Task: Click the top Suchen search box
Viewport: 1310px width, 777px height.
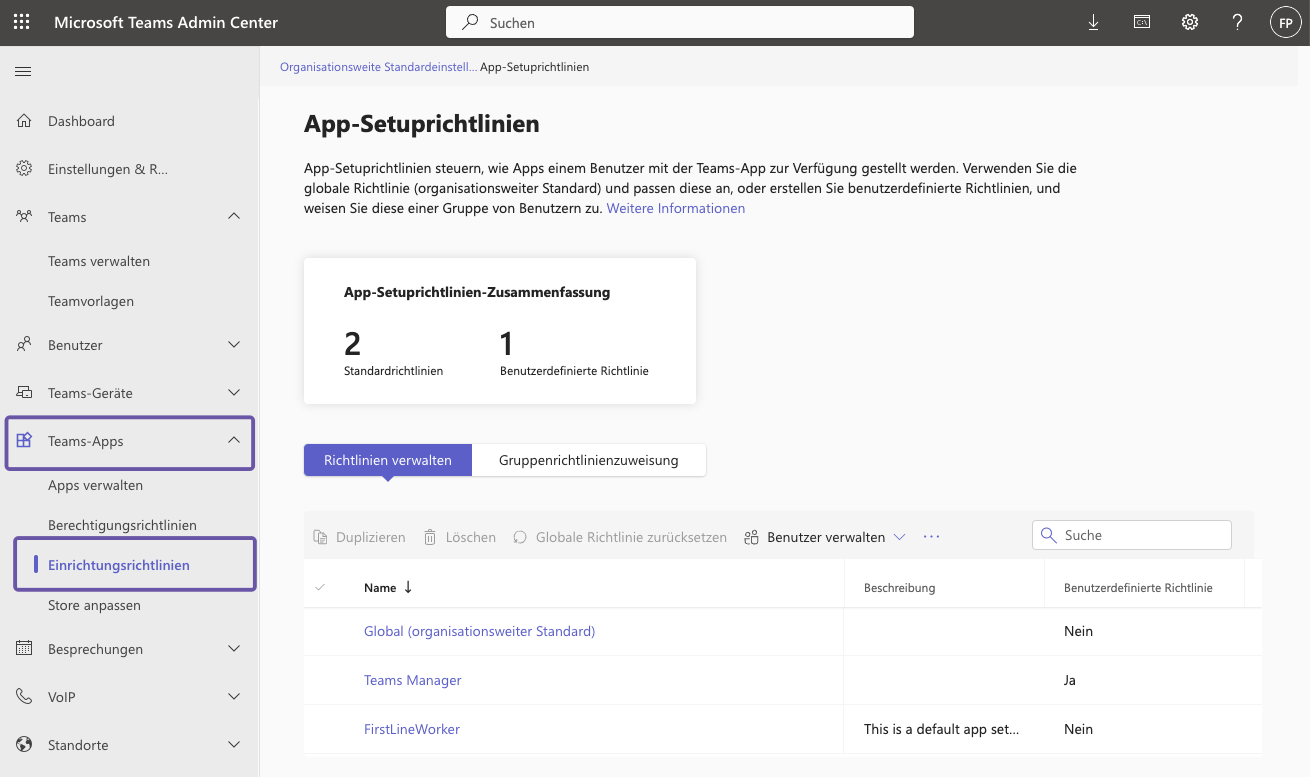Action: pyautogui.click(x=680, y=22)
